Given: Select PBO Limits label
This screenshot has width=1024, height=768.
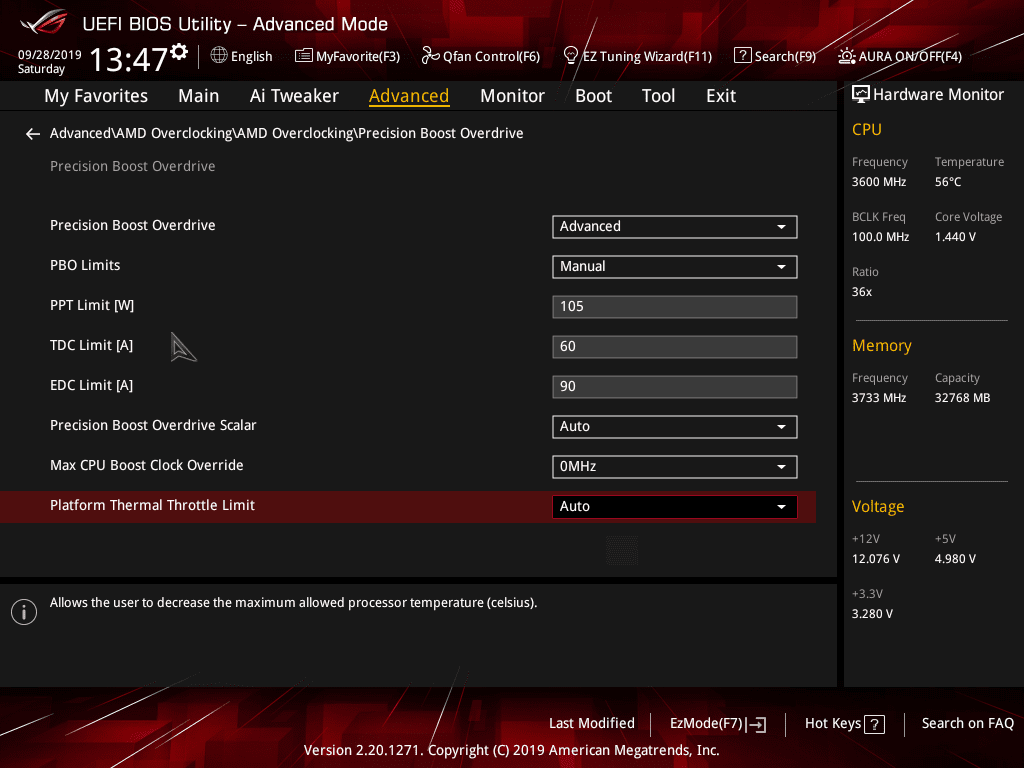Looking at the screenshot, I should pyautogui.click(x=85, y=265).
